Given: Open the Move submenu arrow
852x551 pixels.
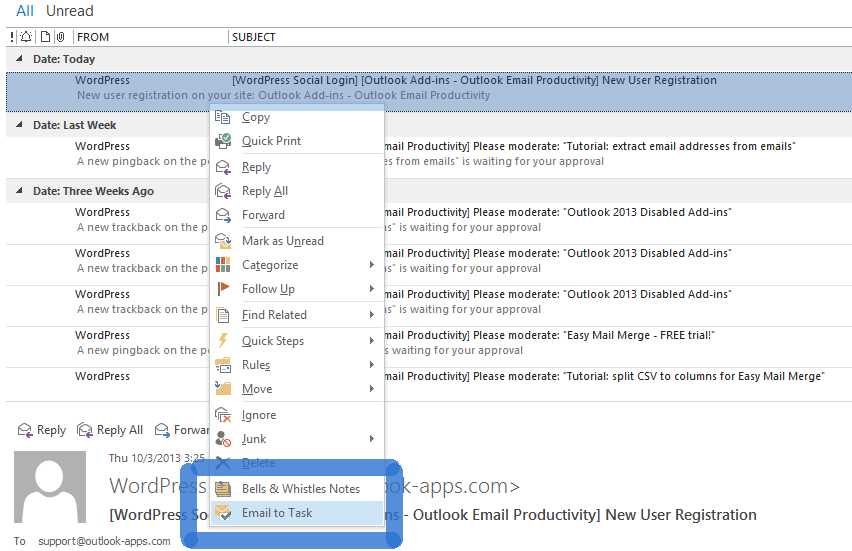Looking at the screenshot, I should 372,389.
